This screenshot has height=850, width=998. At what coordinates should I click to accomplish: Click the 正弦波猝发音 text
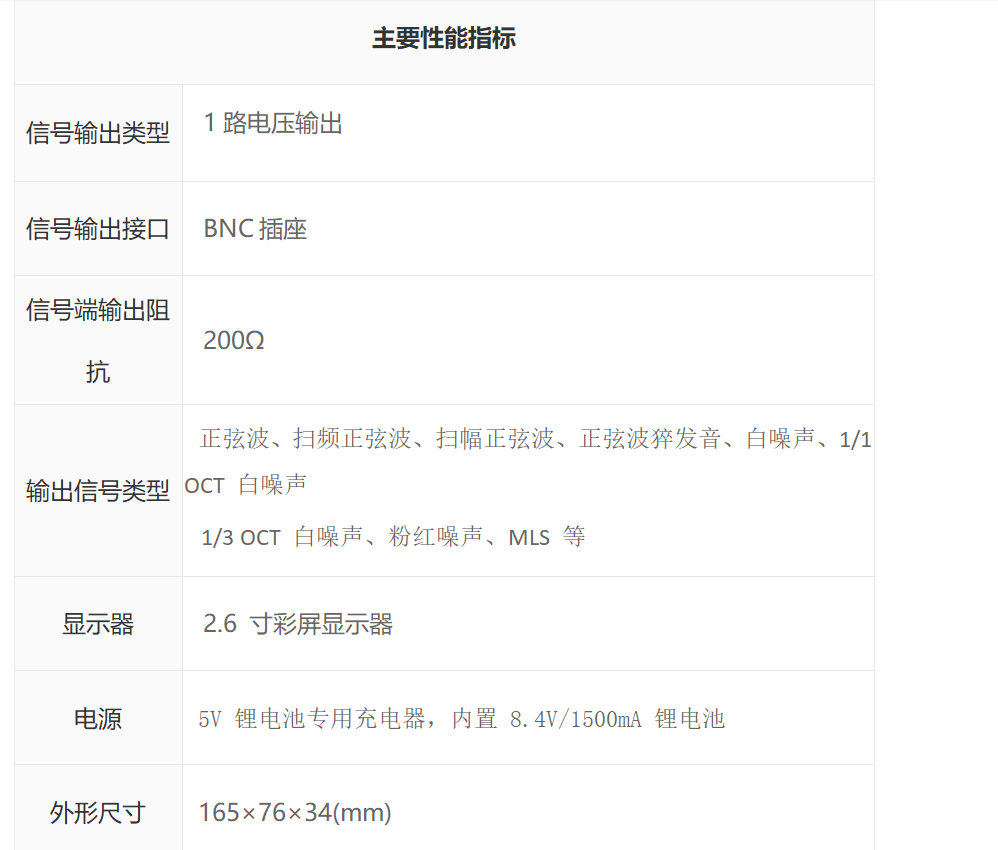click(650, 439)
